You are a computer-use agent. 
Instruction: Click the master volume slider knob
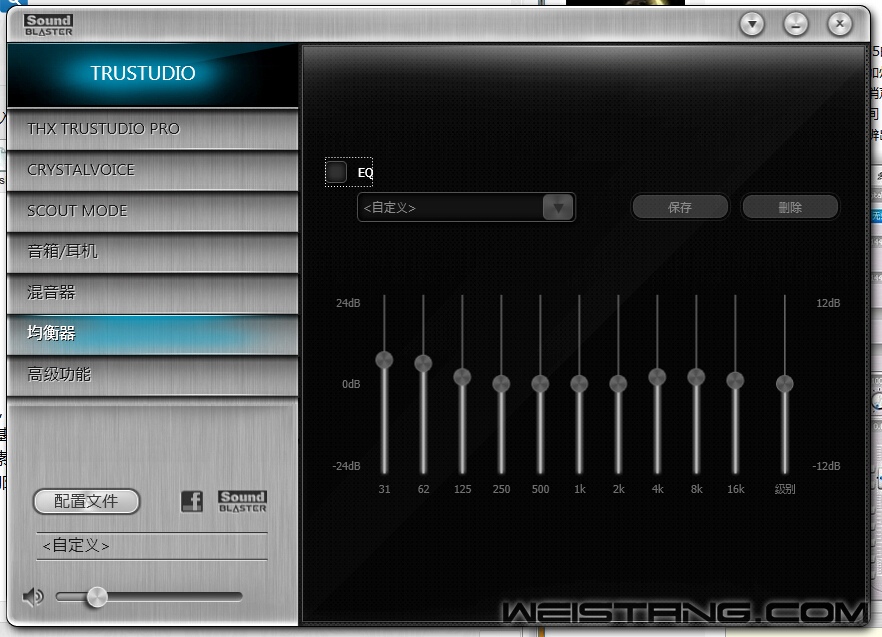97,597
